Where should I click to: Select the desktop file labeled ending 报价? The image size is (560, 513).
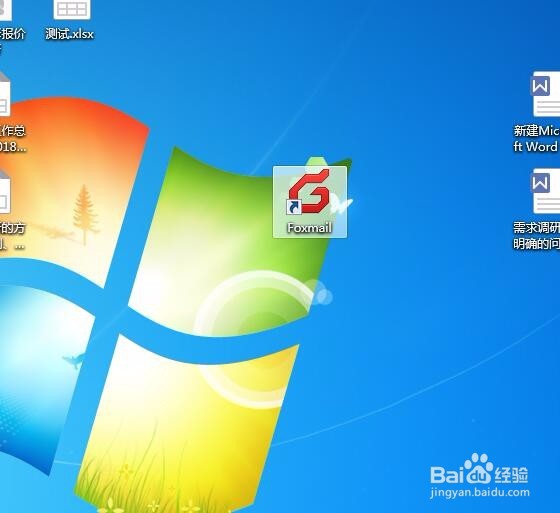(x=5, y=10)
